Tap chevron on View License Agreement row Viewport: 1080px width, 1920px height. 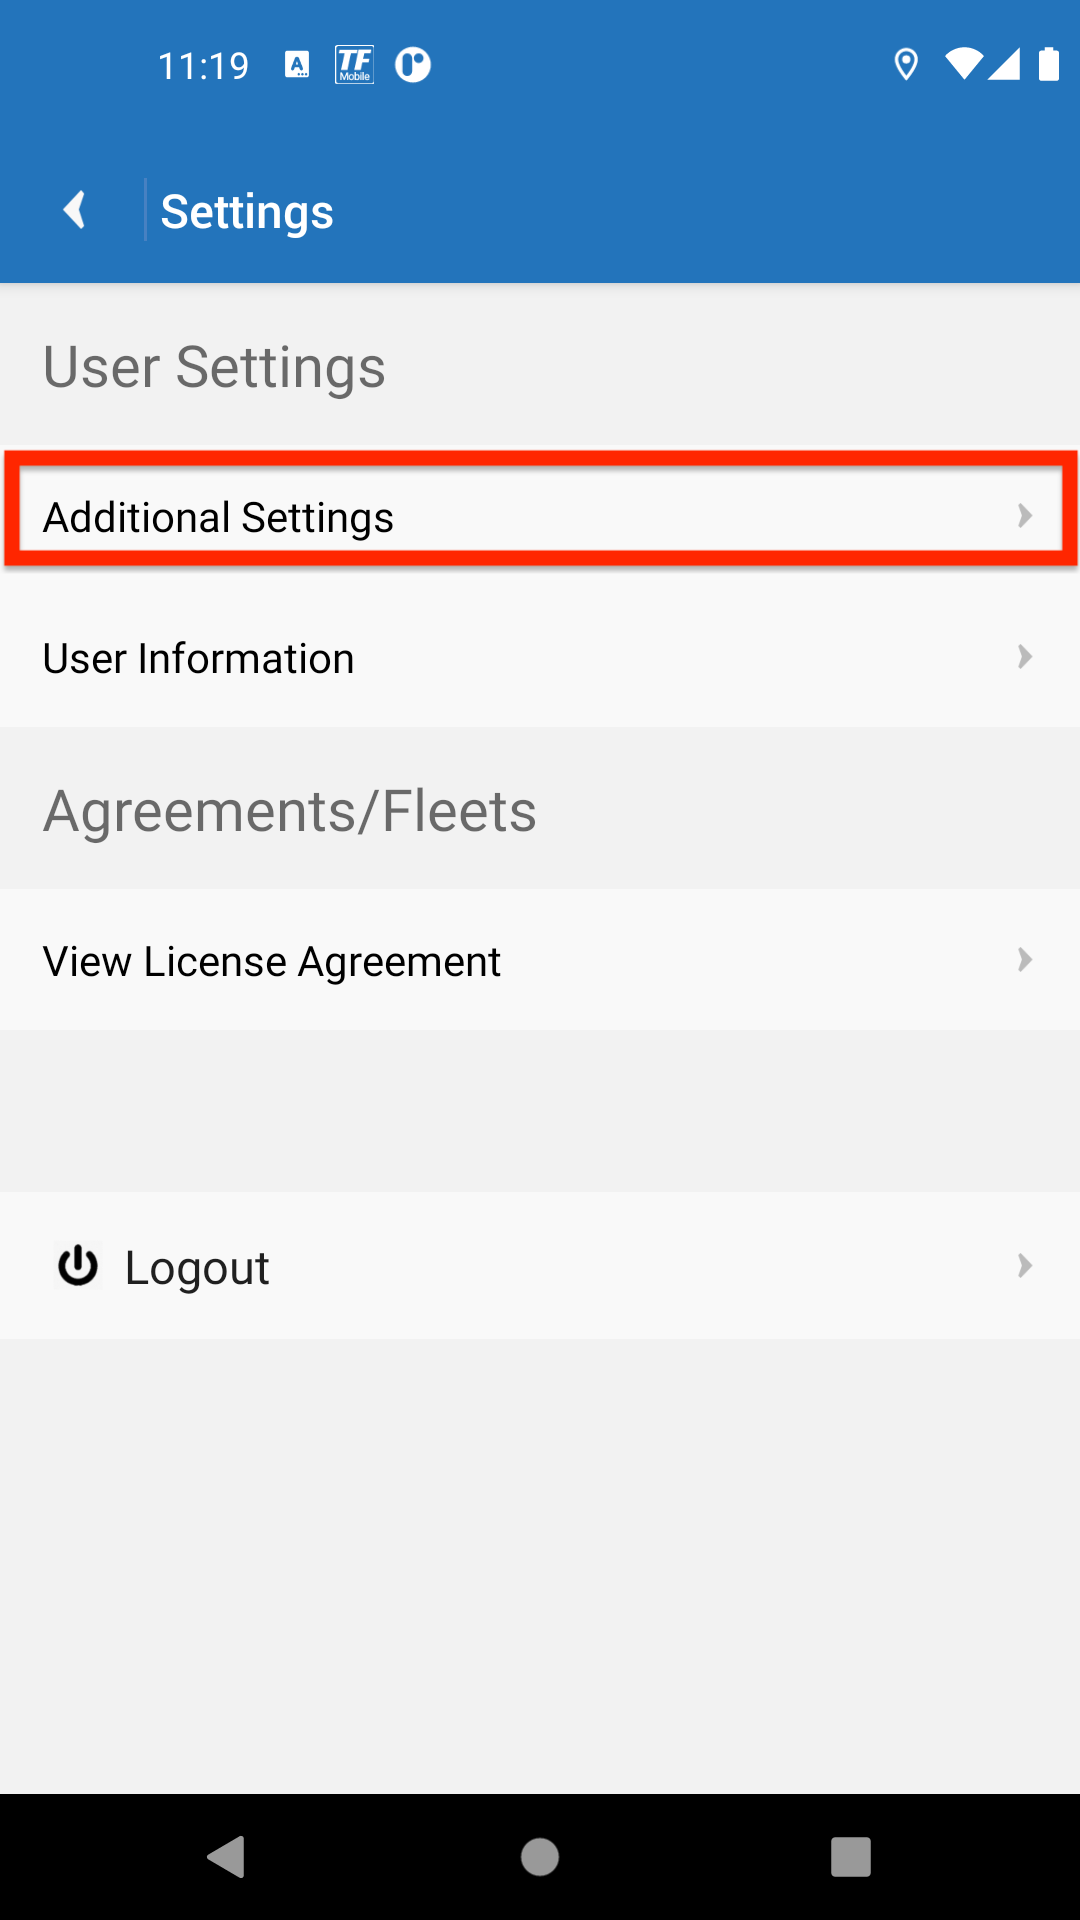1024,960
